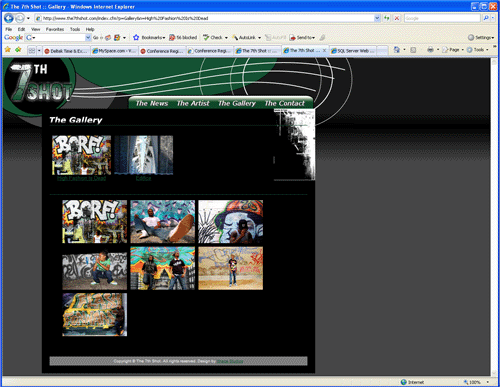
Task: Open The Artist navigation link
Action: click(x=193, y=103)
